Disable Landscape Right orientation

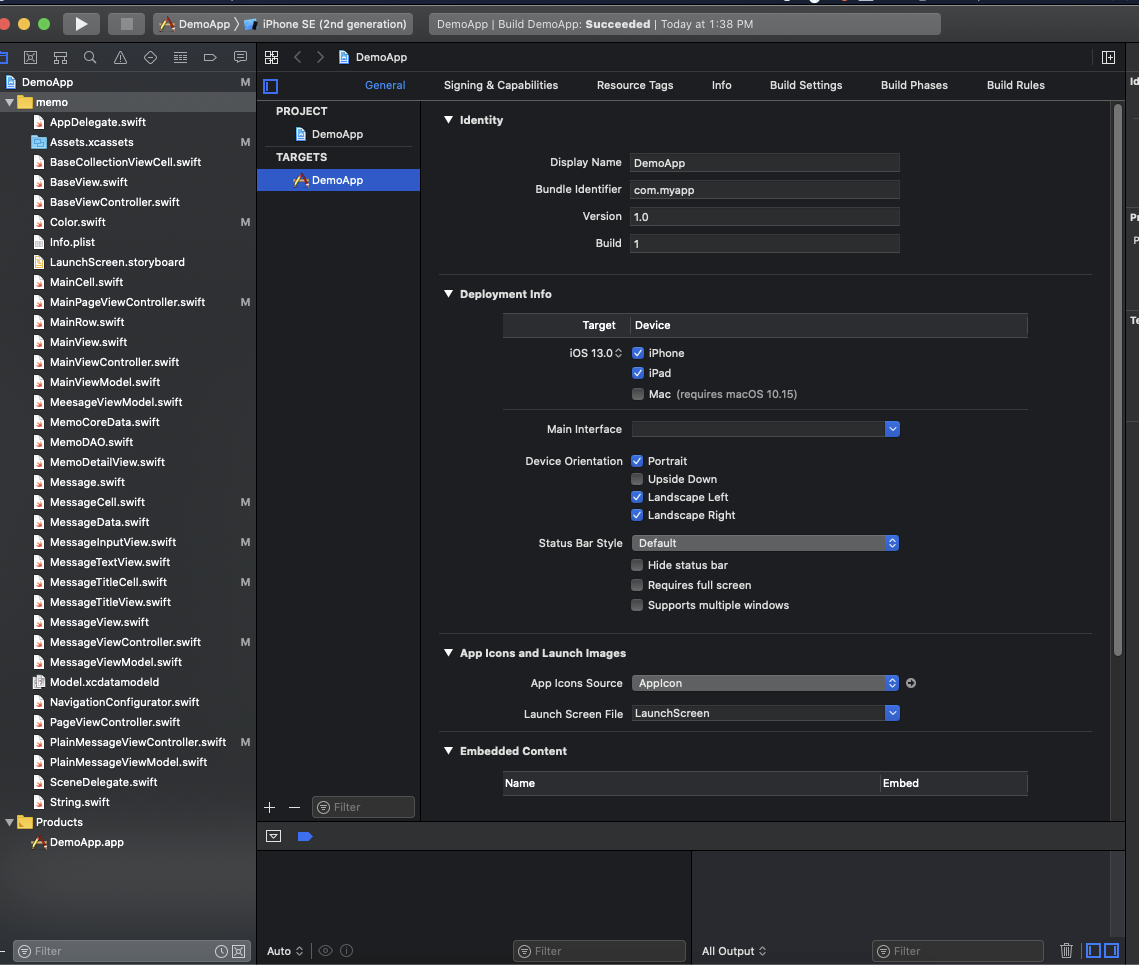pos(637,515)
